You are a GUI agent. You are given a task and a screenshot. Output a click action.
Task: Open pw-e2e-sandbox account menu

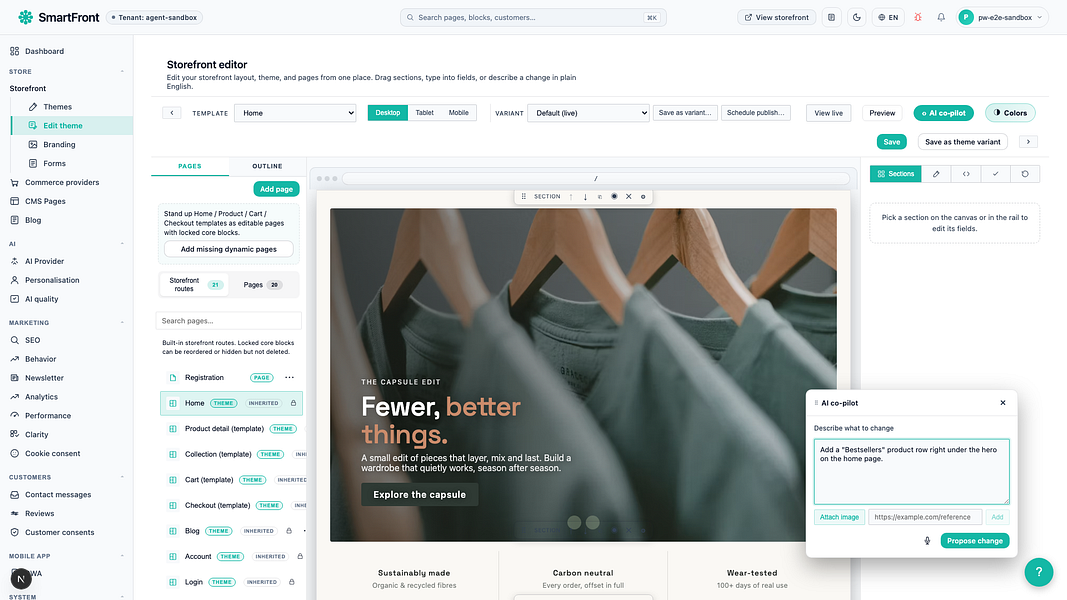[1002, 18]
